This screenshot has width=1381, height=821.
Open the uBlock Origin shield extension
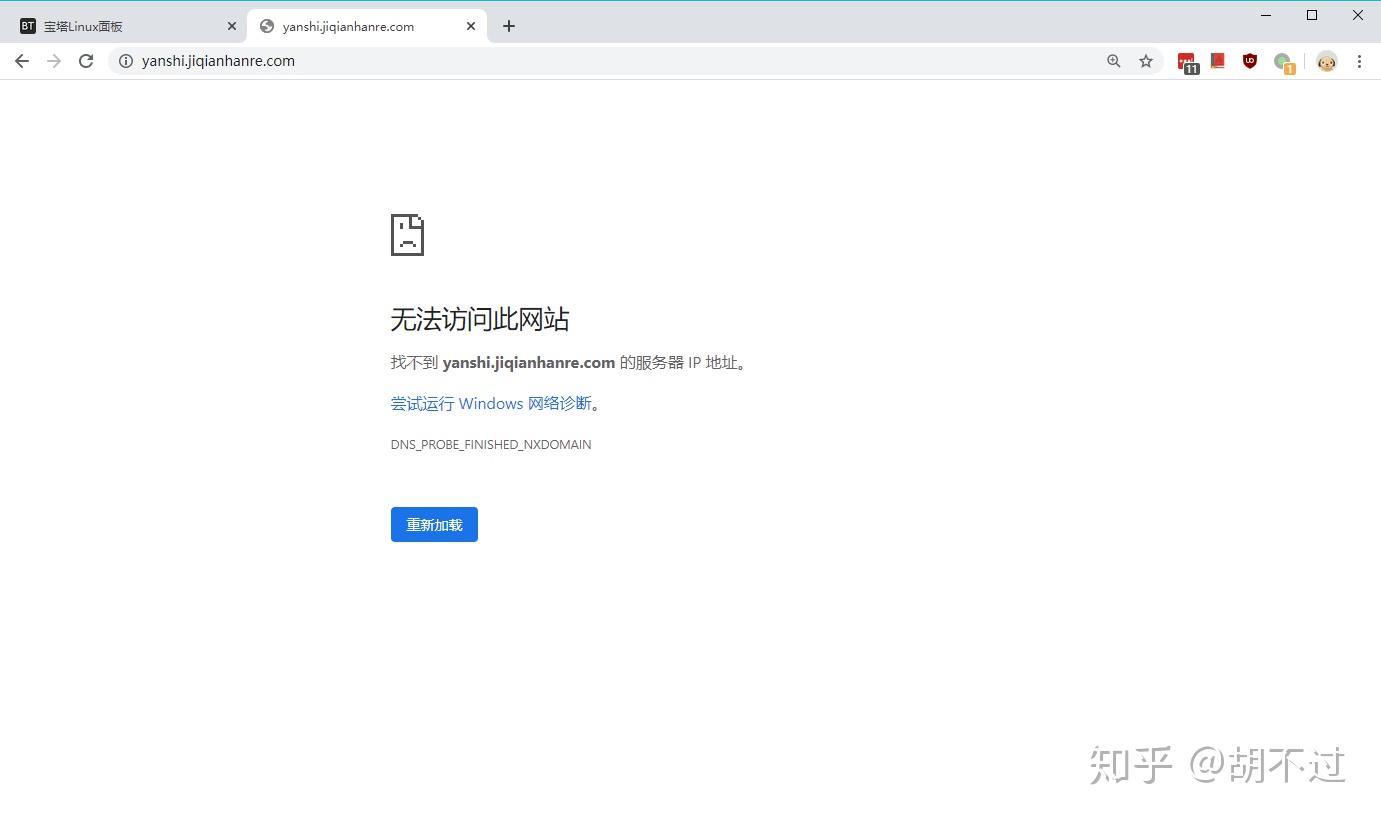1250,61
